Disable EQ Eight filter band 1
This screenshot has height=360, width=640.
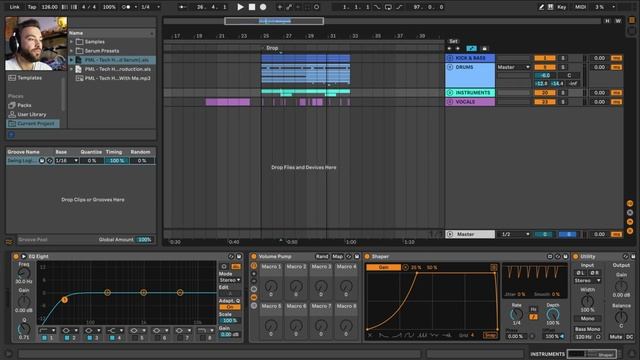coord(44,338)
